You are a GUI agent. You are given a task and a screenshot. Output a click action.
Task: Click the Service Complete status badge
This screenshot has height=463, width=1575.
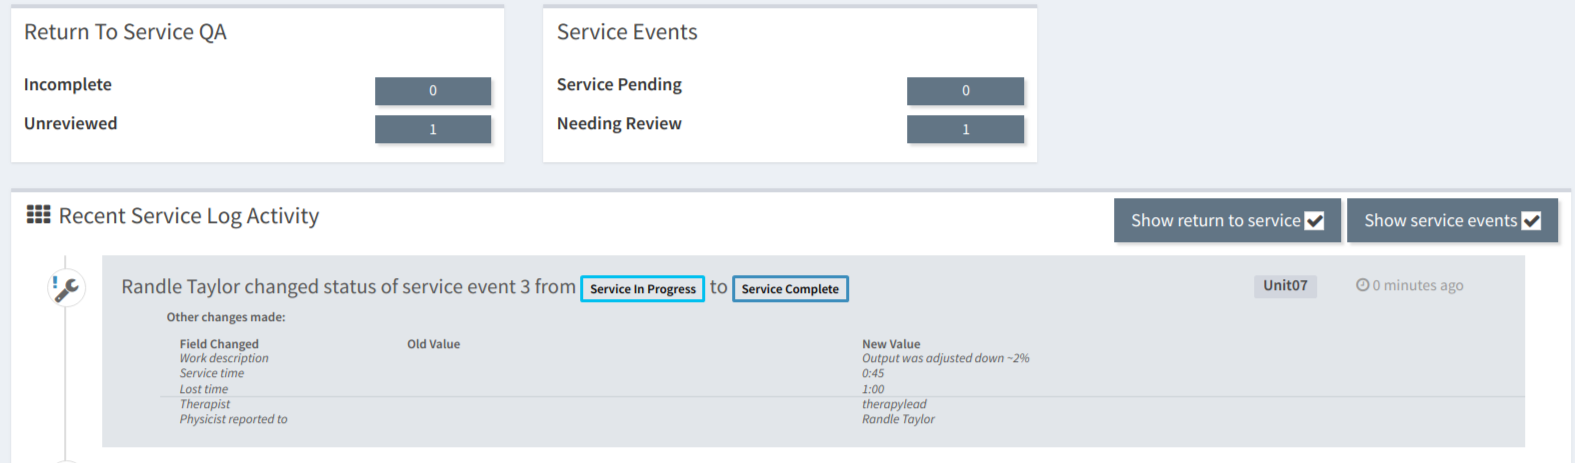coord(790,289)
